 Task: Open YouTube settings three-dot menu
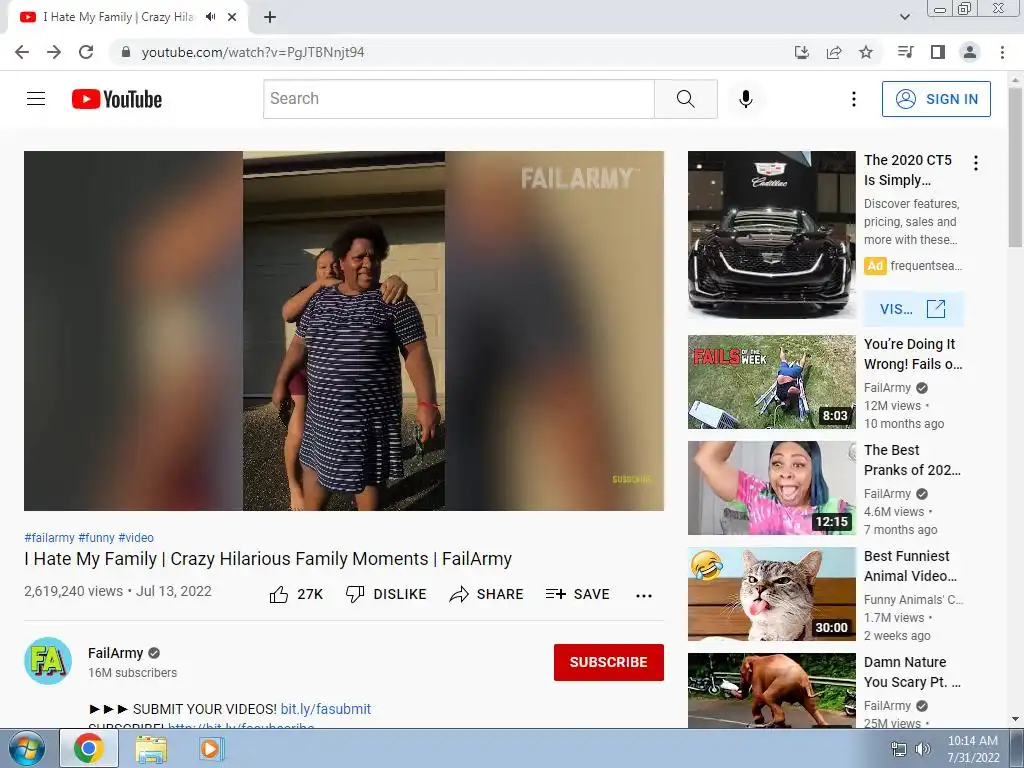pyautogui.click(x=854, y=99)
